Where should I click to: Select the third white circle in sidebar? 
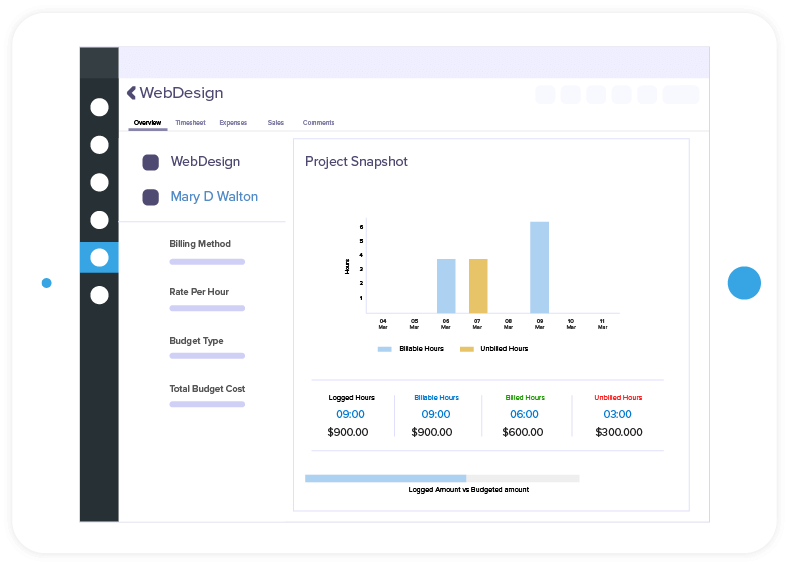(99, 182)
